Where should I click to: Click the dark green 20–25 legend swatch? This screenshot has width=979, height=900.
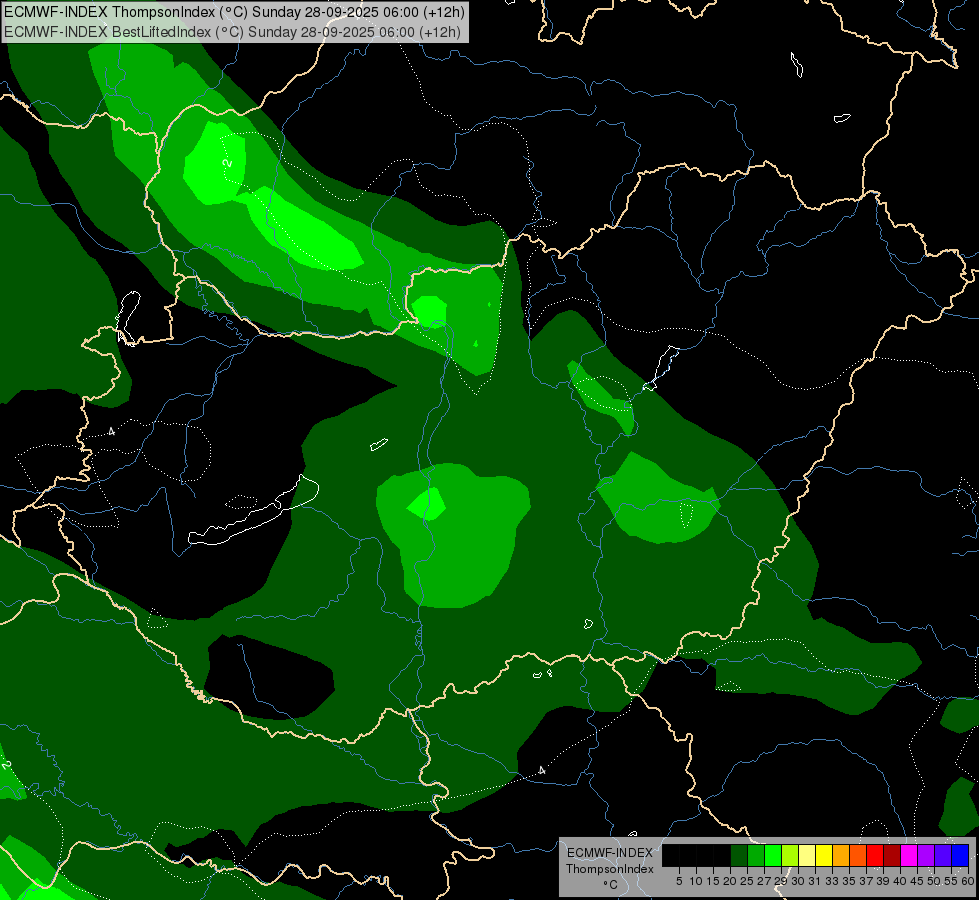click(x=739, y=855)
